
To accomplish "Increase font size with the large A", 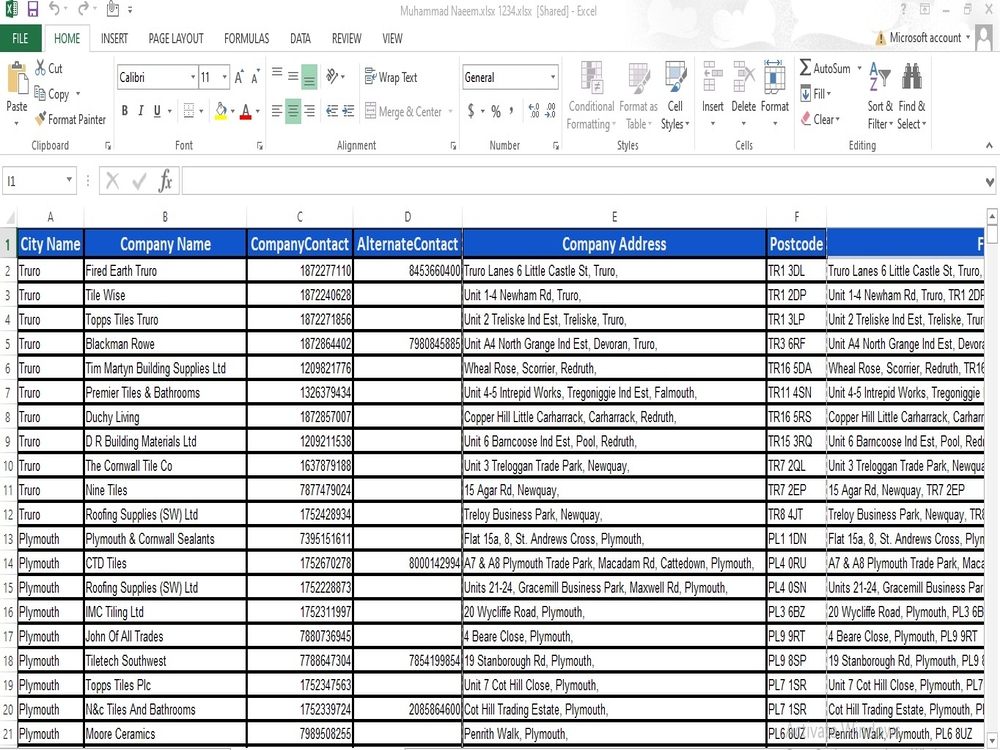I will 239,77.
